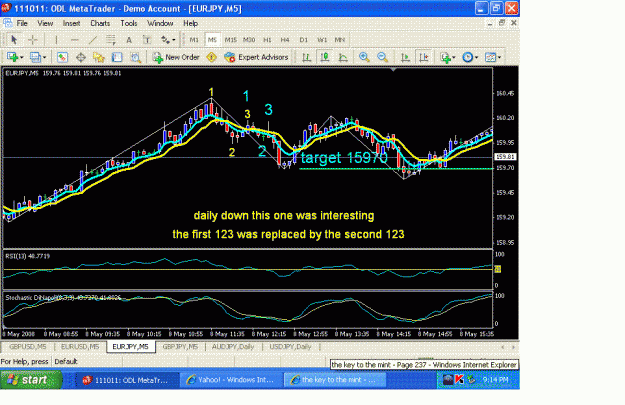Toggle chart auto scroll

[405, 57]
